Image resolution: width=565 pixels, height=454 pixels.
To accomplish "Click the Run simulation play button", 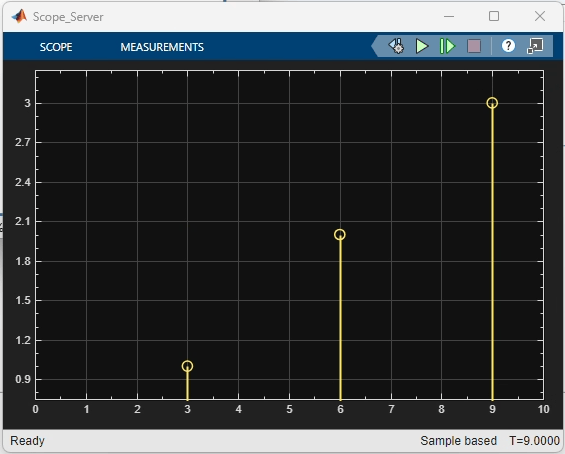I will coord(422,46).
